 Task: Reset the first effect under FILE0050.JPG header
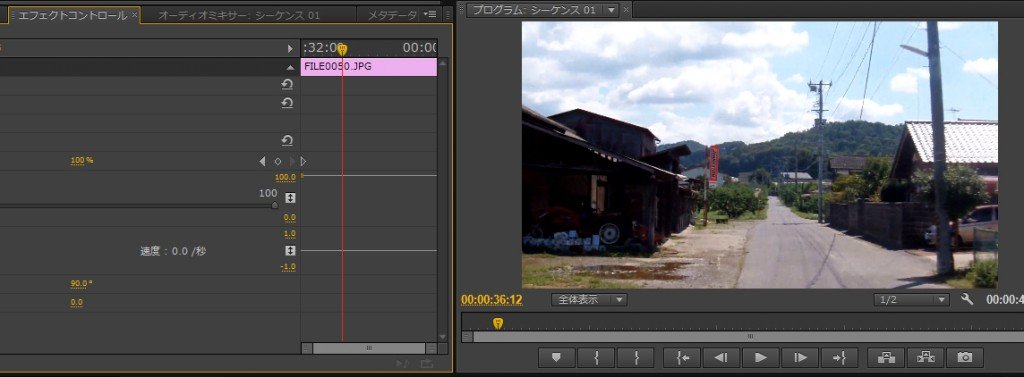point(287,84)
